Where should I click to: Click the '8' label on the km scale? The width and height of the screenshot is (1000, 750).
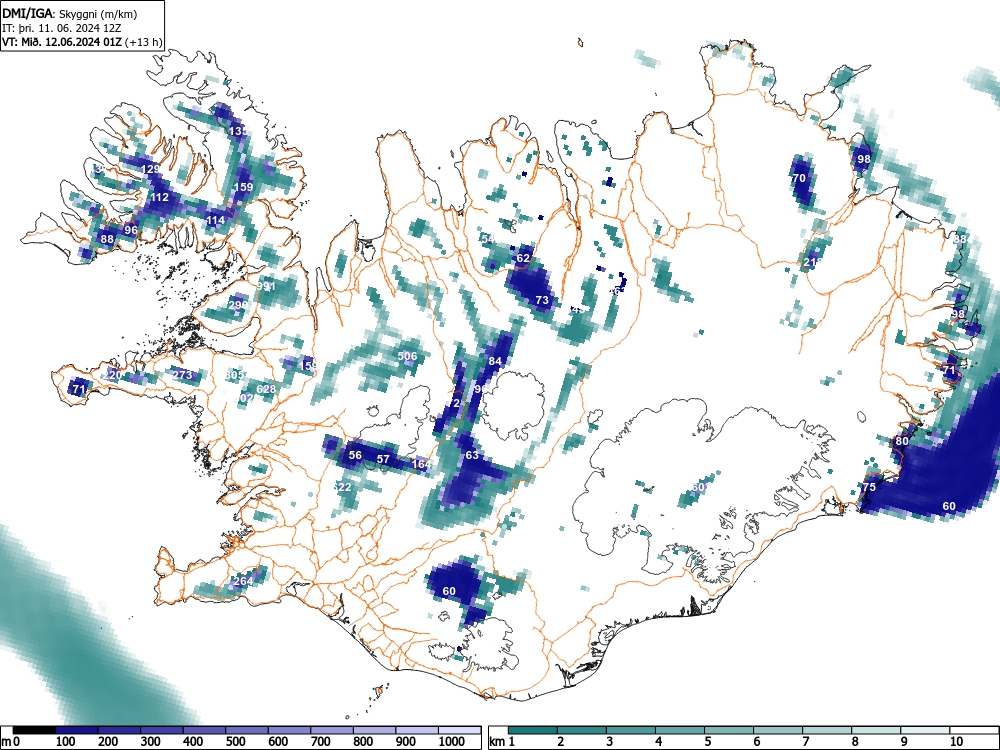coord(855,742)
